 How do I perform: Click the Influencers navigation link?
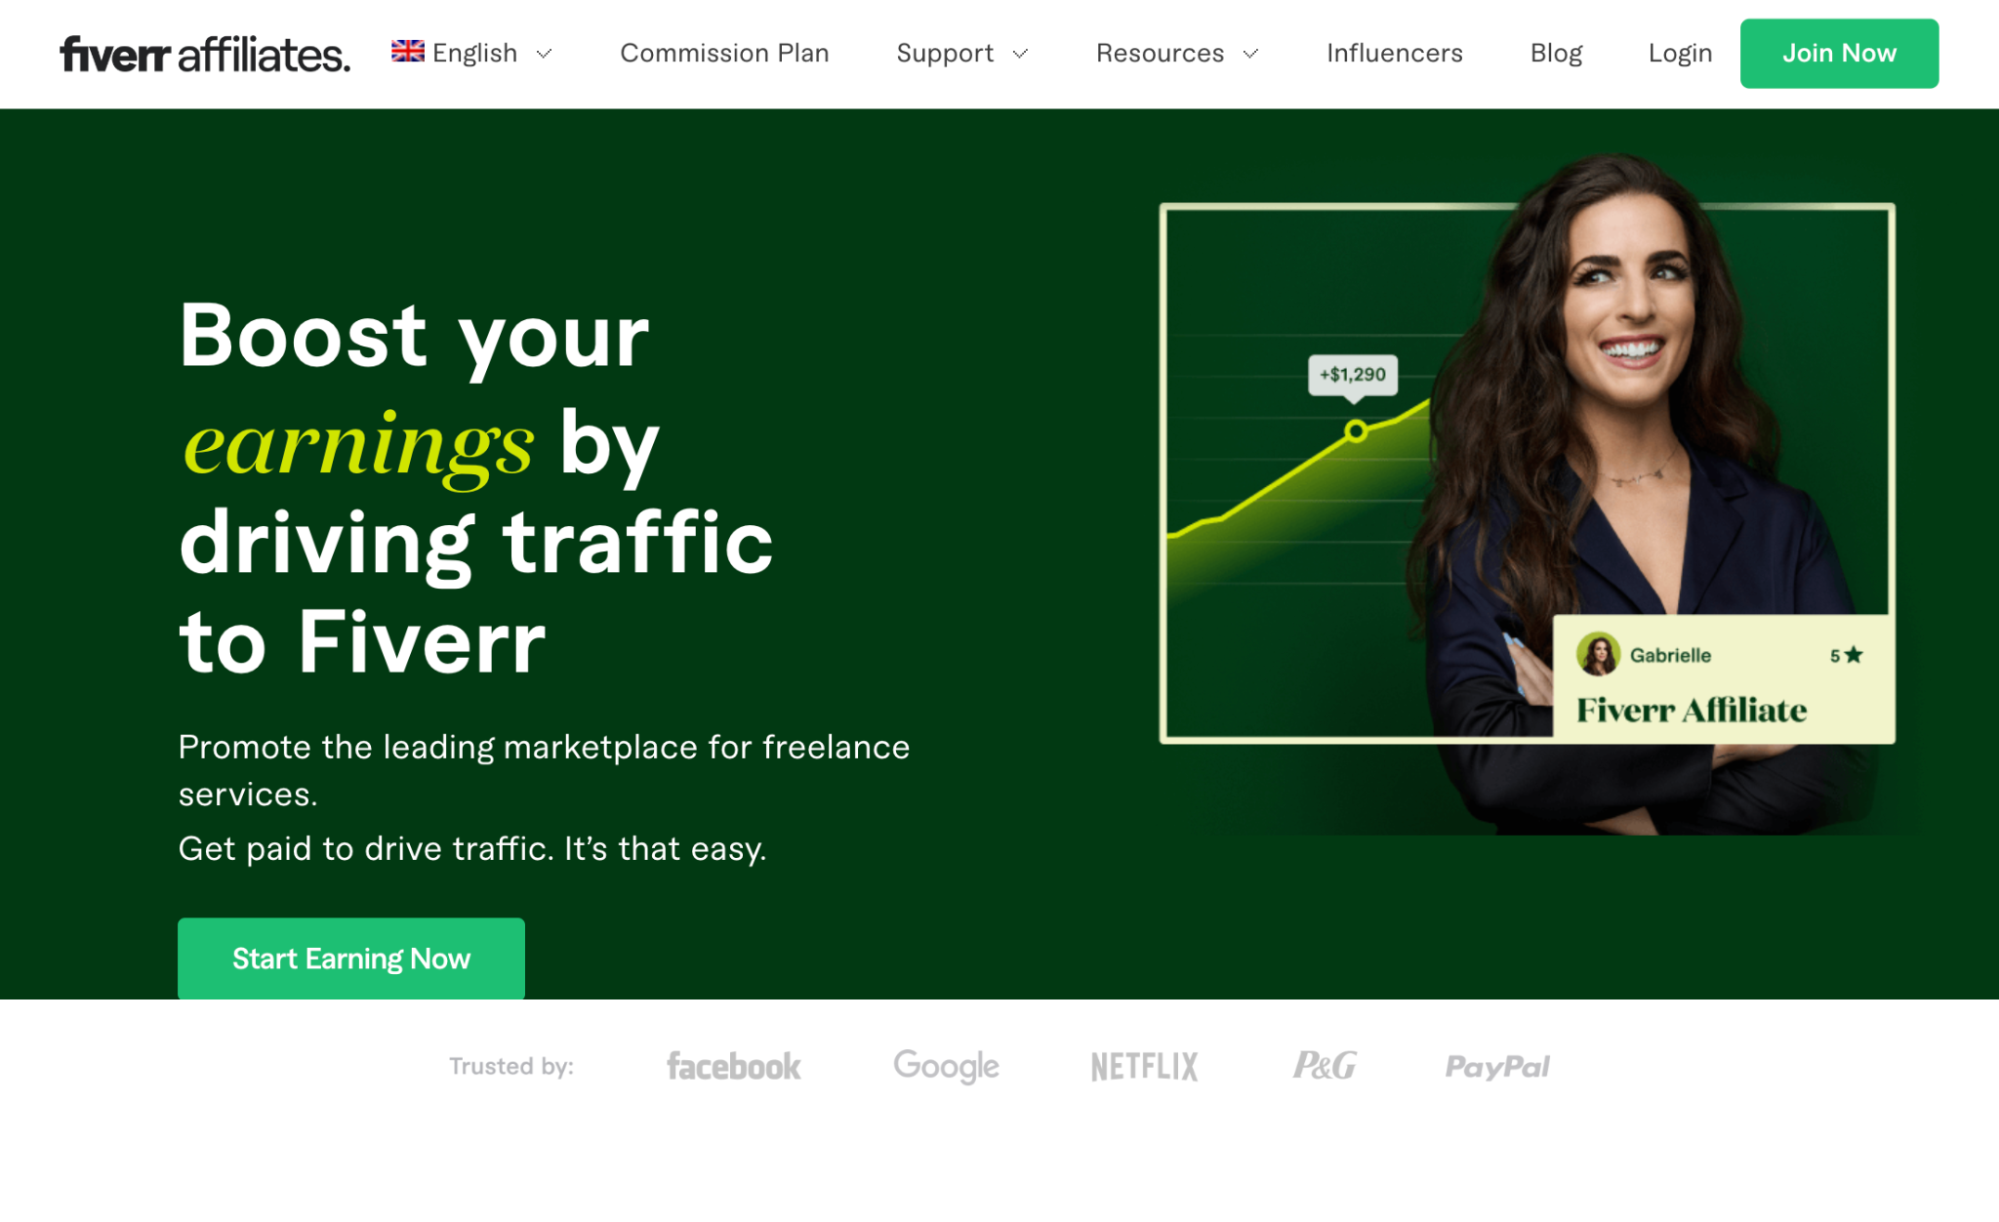click(1394, 54)
